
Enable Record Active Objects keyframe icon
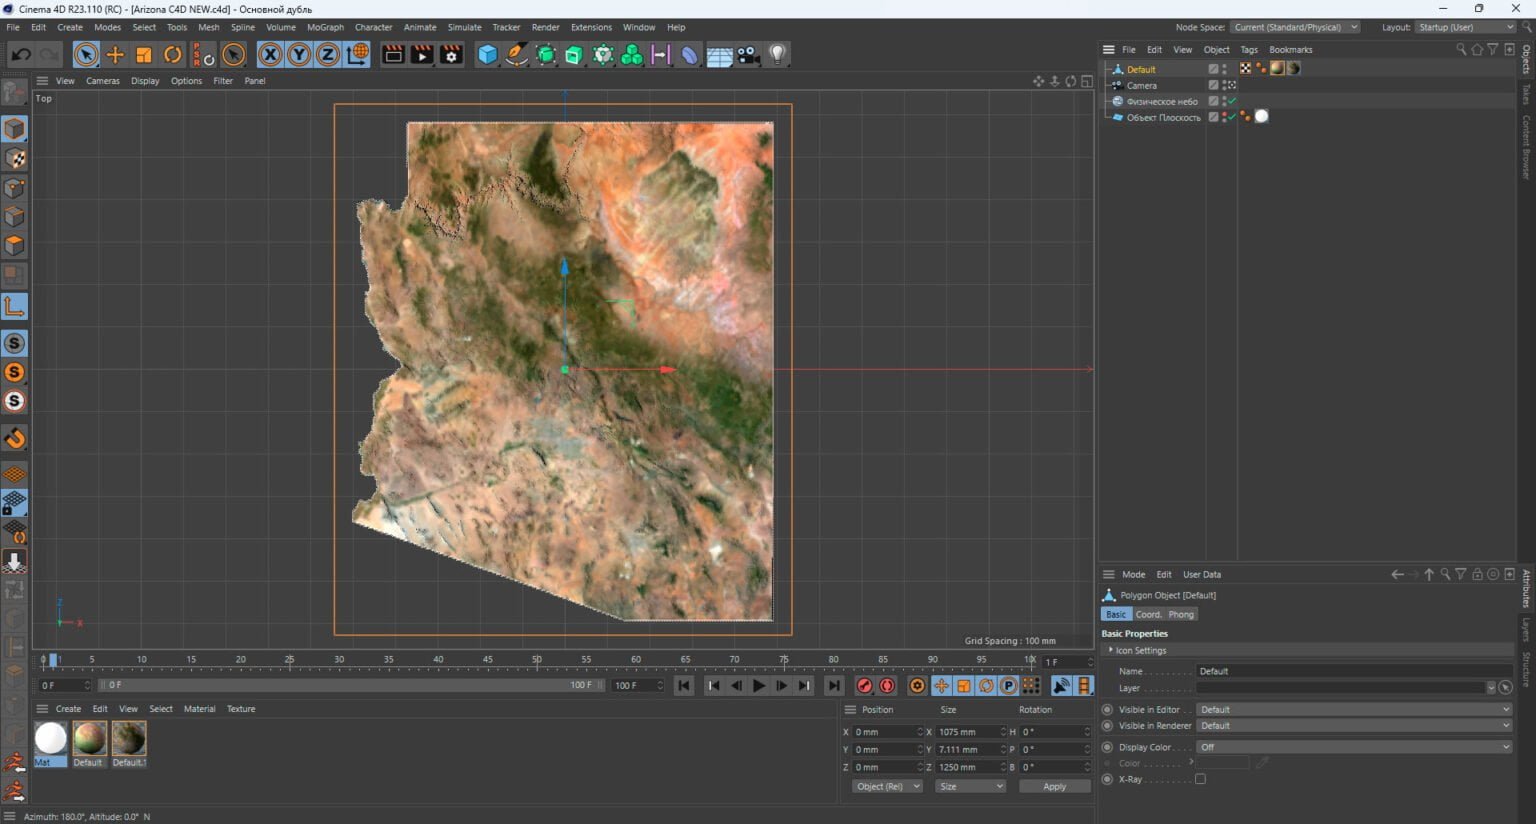point(863,686)
